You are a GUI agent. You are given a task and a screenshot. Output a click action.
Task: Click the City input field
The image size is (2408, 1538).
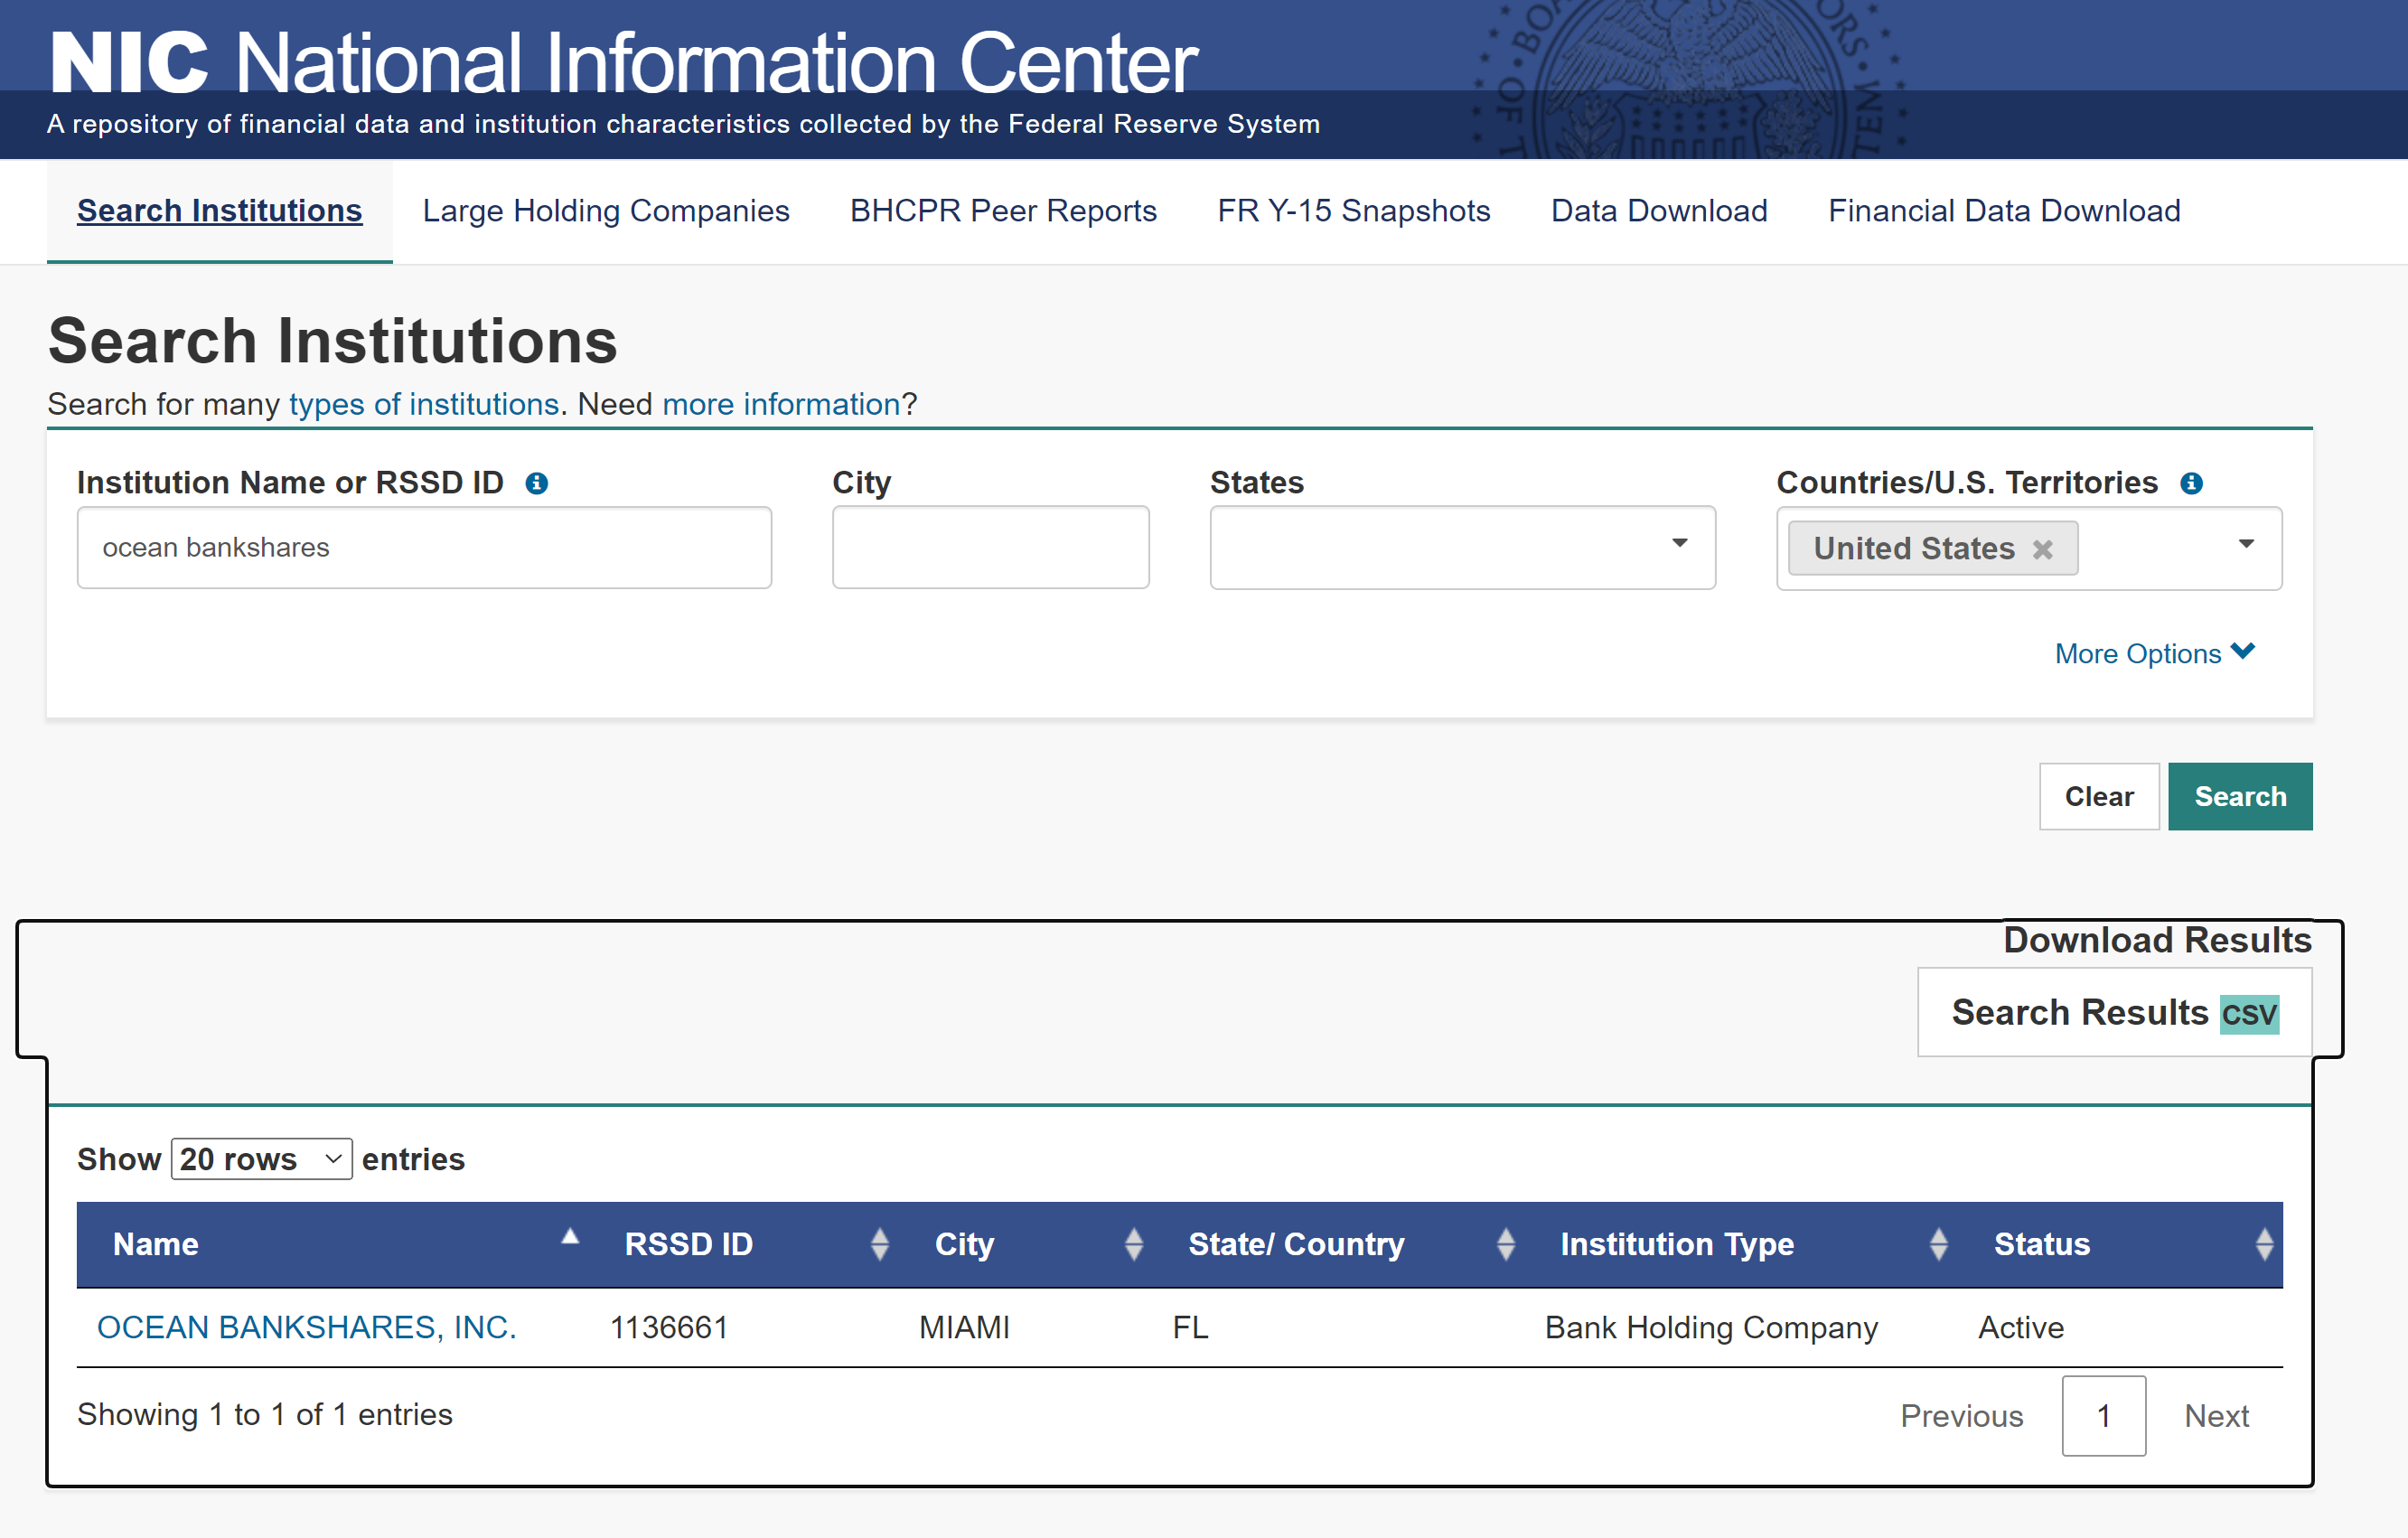(x=990, y=547)
